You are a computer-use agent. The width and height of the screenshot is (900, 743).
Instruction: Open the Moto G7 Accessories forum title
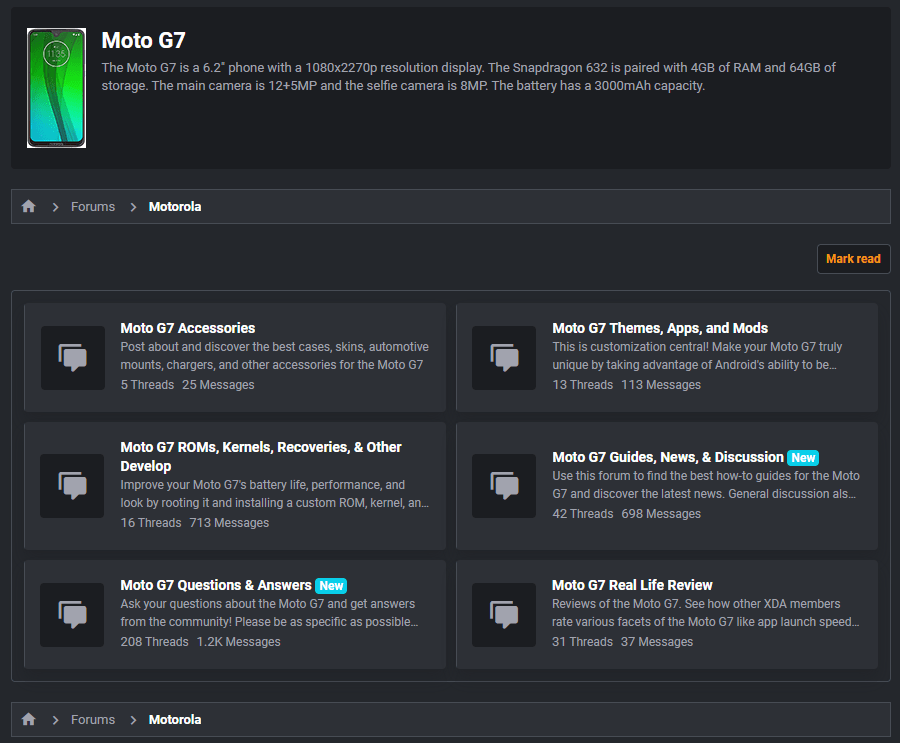coord(188,328)
